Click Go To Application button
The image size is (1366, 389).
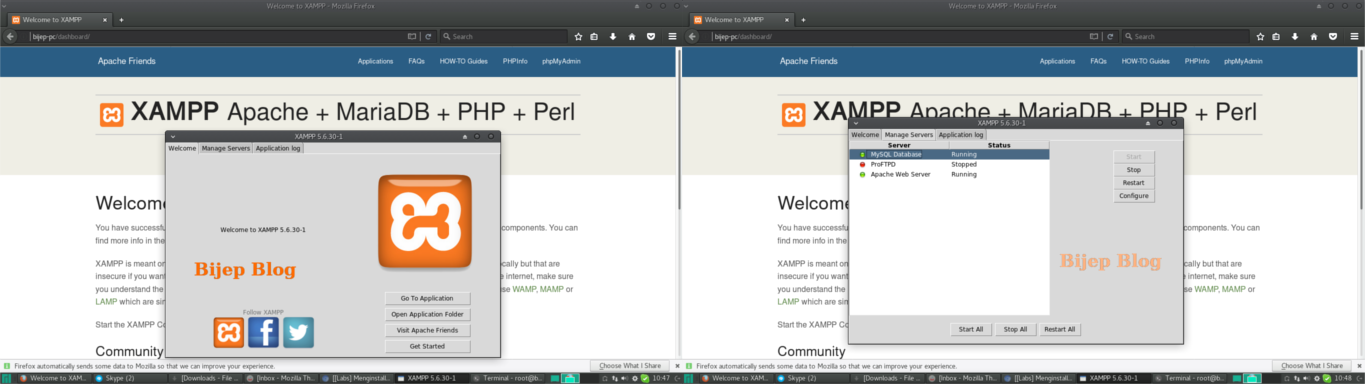point(427,298)
